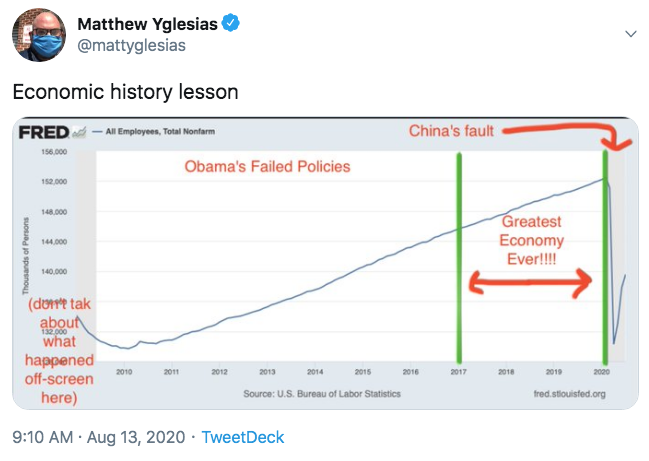This screenshot has width=649, height=461.
Task: Click the green vertical line at 2020
Action: (x=605, y=257)
